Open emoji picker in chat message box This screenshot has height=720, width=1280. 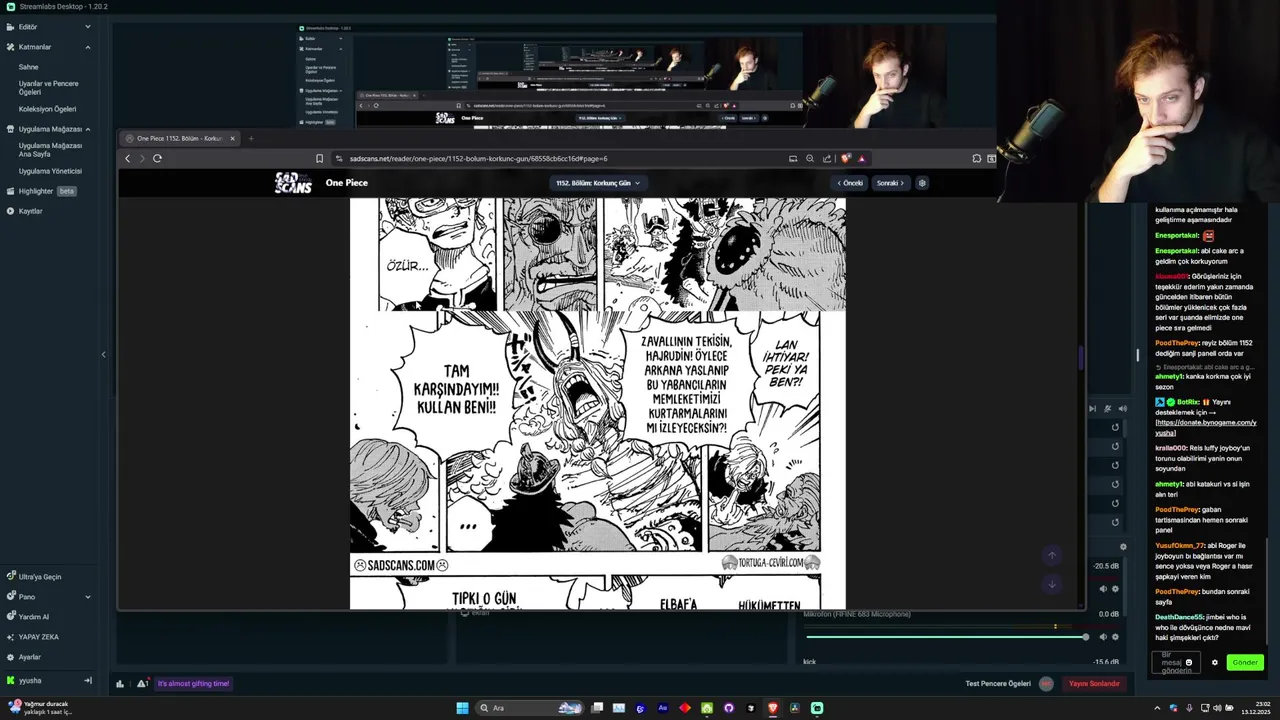(x=1189, y=662)
